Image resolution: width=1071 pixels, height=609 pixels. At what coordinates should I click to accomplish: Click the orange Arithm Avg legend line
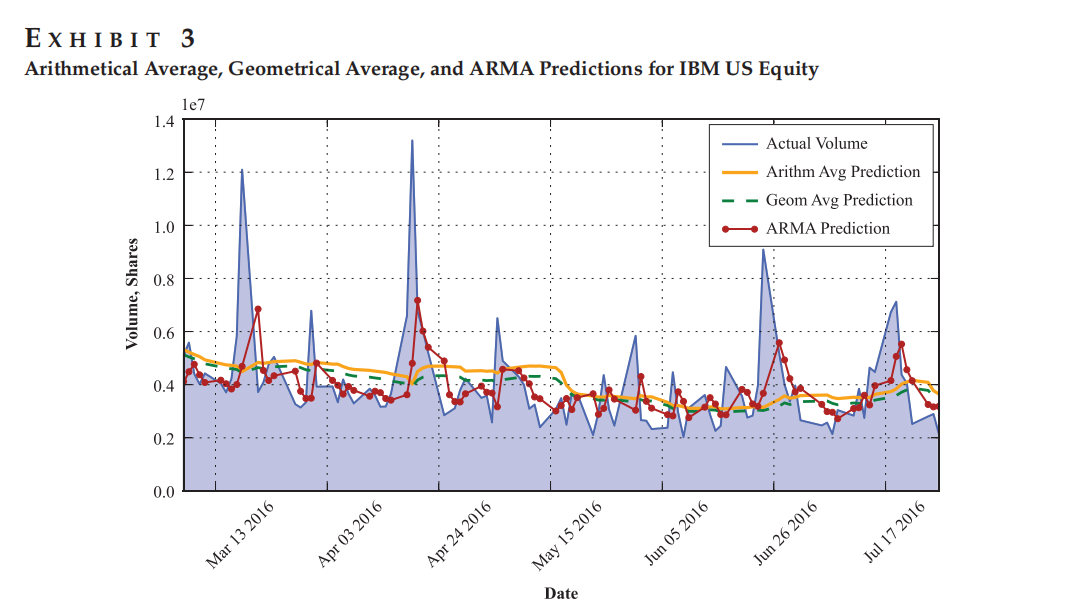point(740,173)
